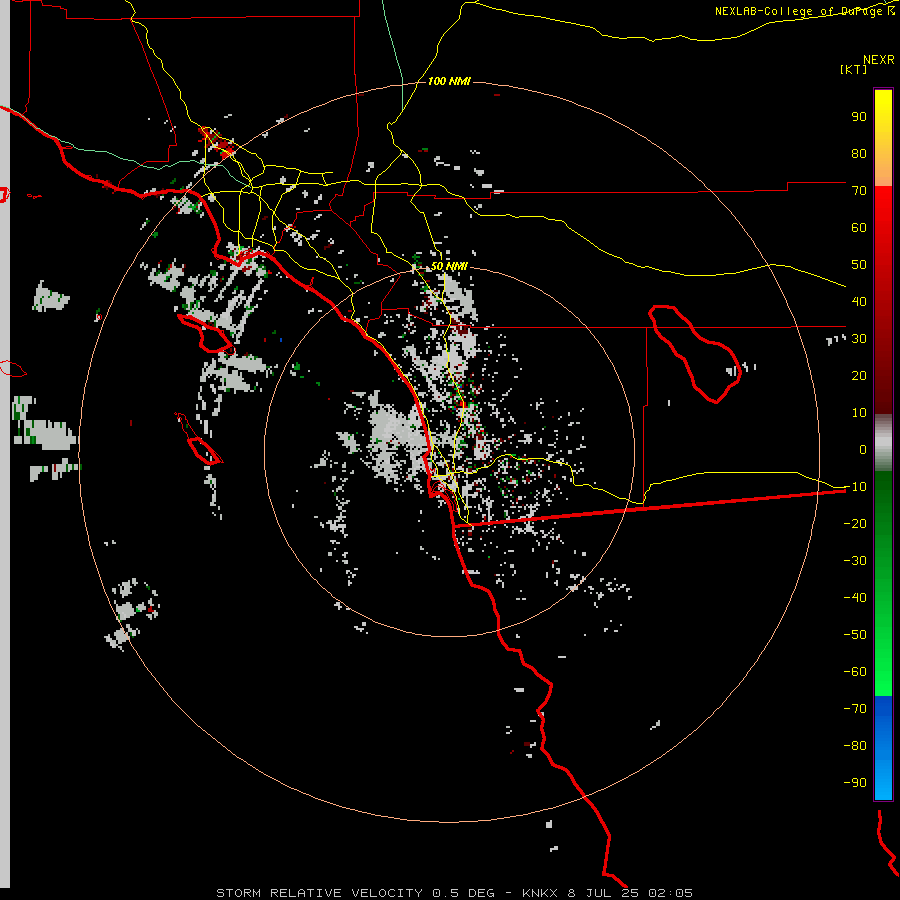Image resolution: width=900 pixels, height=900 pixels.
Task: Click the gray zero-velocity segment of color bar
Action: tap(883, 443)
